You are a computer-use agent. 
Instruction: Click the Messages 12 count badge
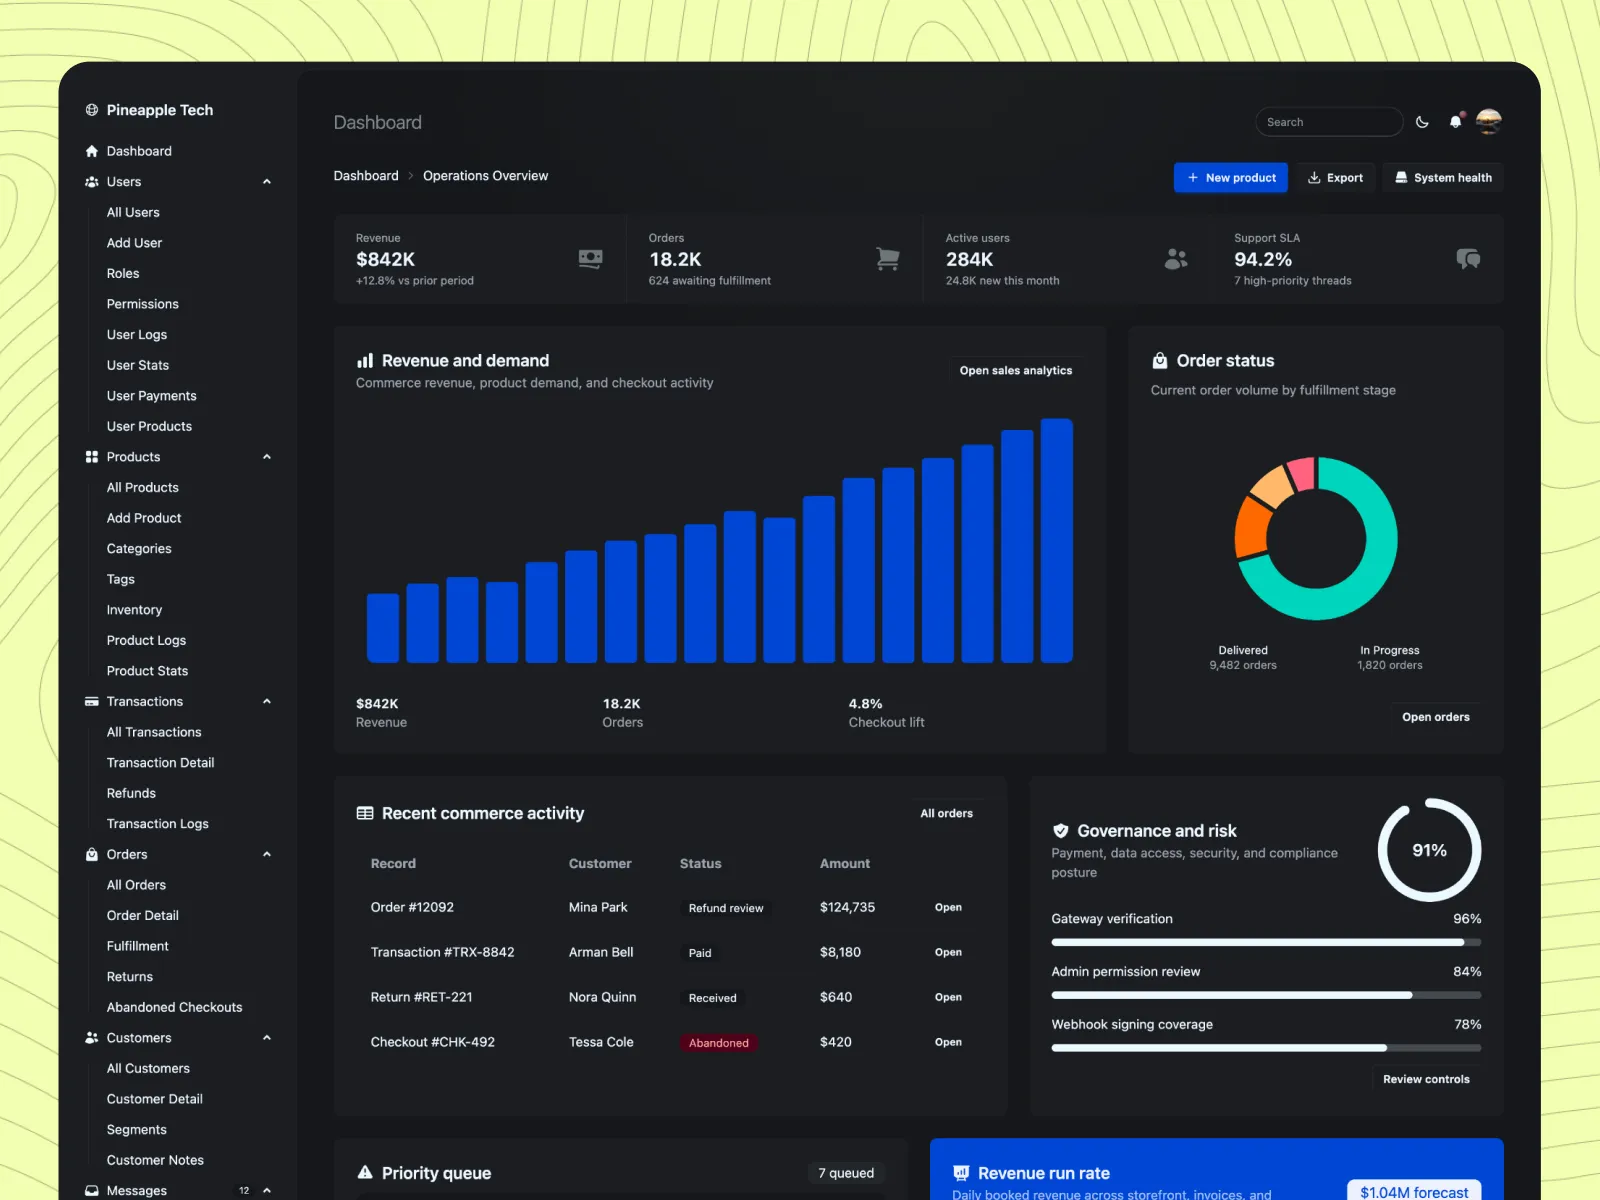click(x=244, y=1191)
